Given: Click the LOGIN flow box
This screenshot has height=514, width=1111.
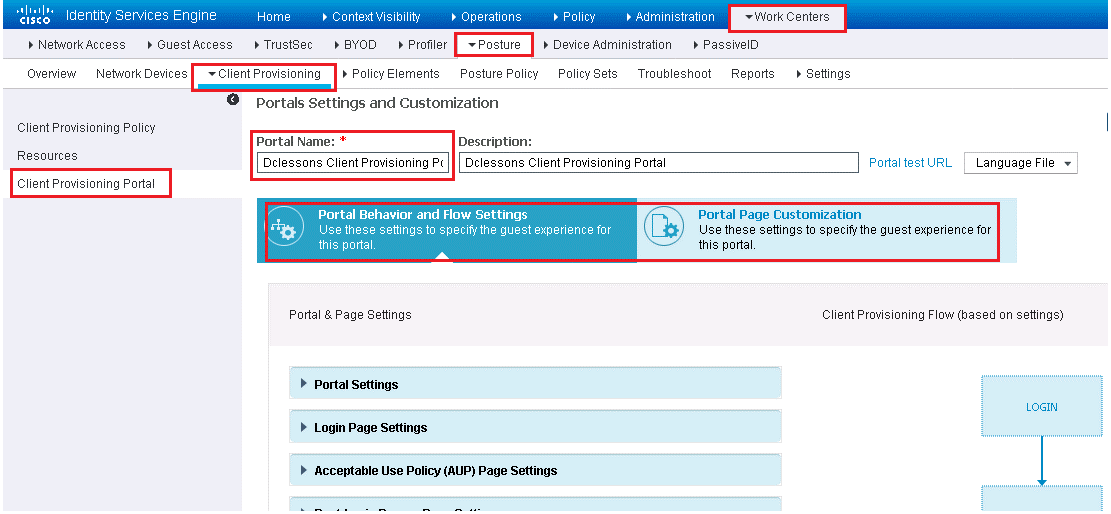Looking at the screenshot, I should 1042,407.
